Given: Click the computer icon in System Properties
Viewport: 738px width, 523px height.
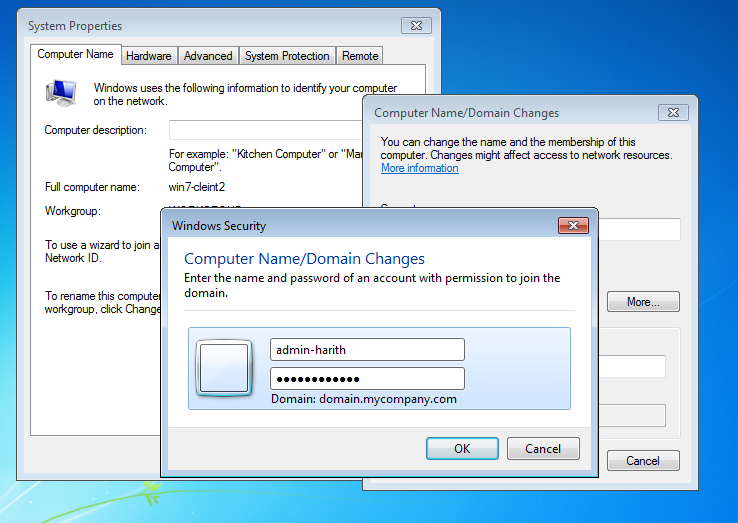Looking at the screenshot, I should [60, 92].
